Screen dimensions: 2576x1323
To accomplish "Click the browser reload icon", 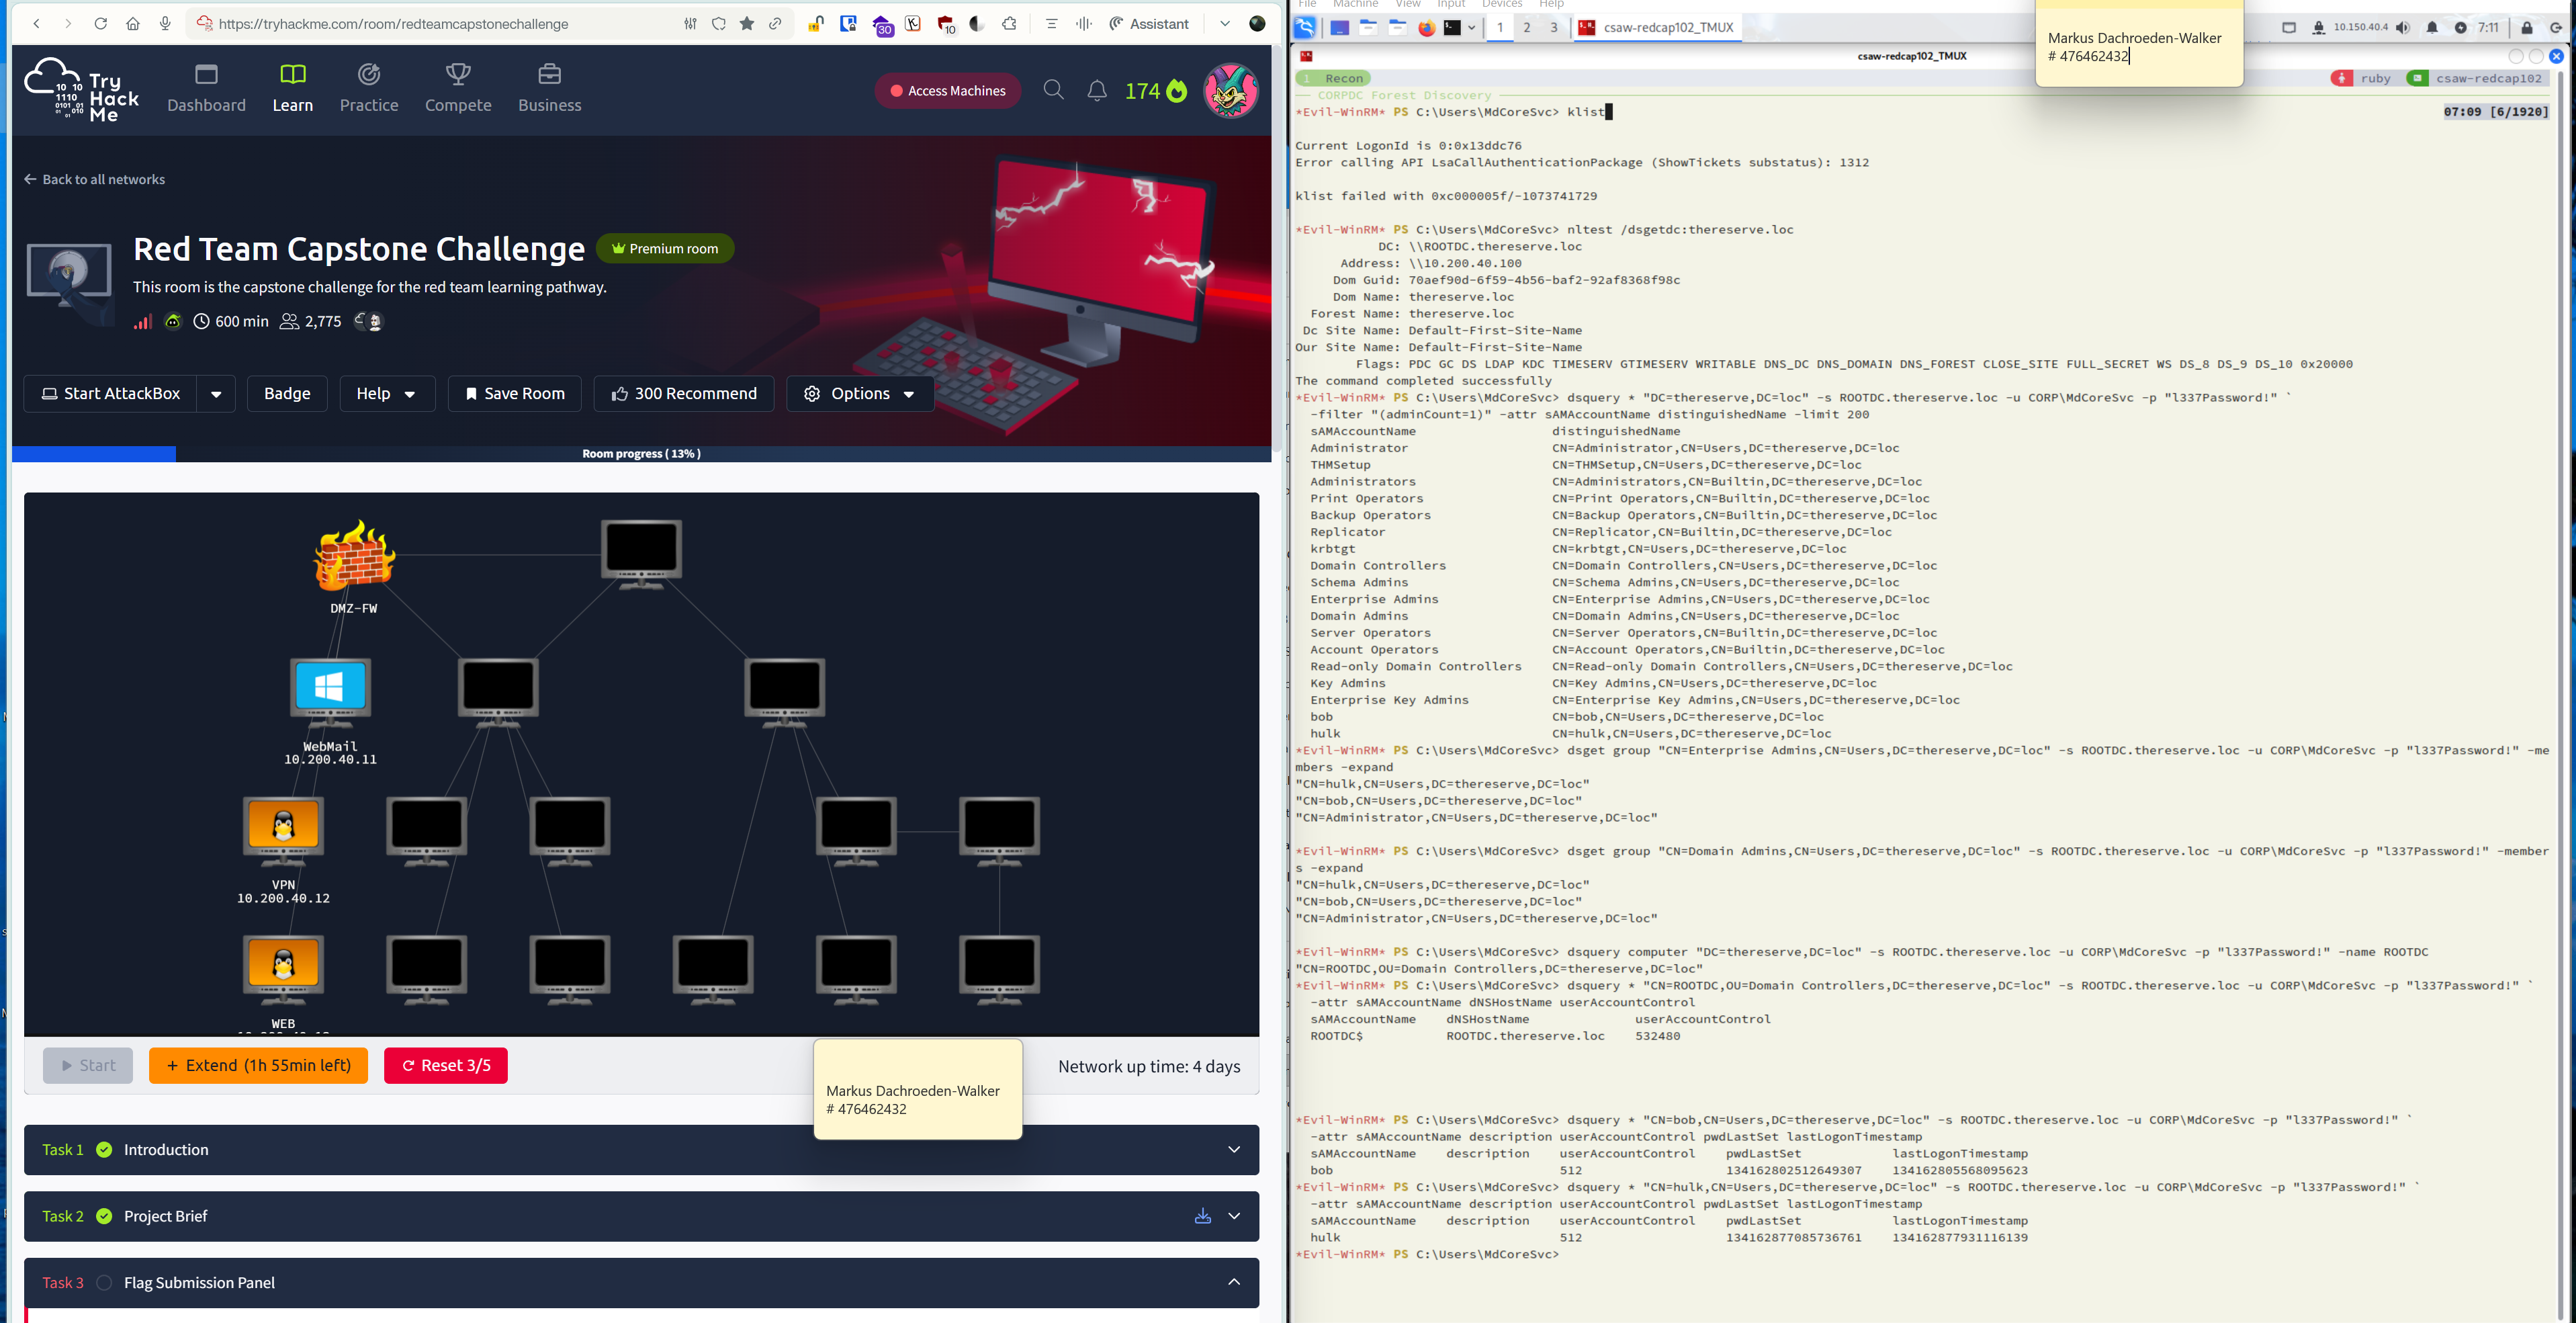I will coord(100,24).
